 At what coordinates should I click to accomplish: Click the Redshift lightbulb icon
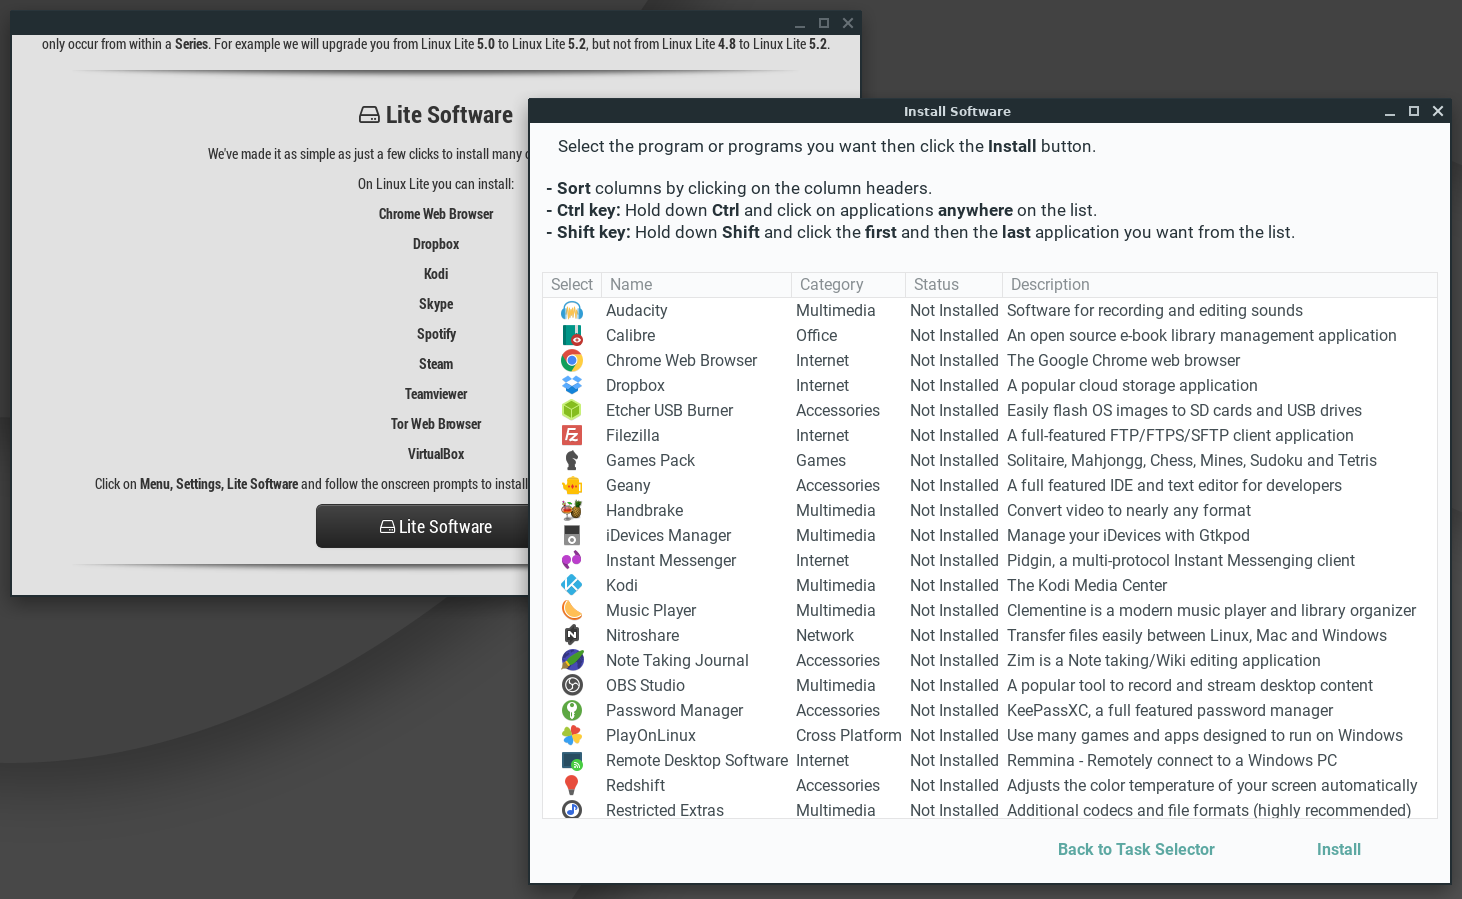coord(572,785)
